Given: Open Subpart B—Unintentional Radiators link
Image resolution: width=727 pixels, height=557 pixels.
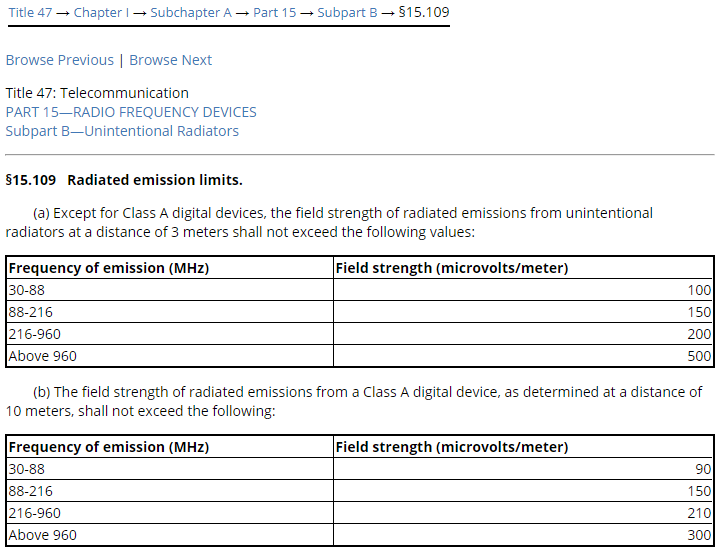Looking at the screenshot, I should coord(122,131).
